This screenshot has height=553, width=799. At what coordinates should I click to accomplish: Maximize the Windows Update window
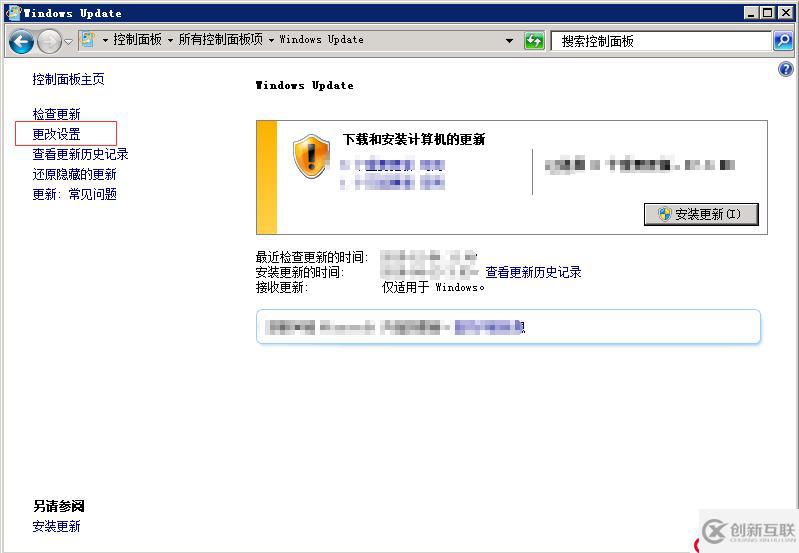click(767, 13)
